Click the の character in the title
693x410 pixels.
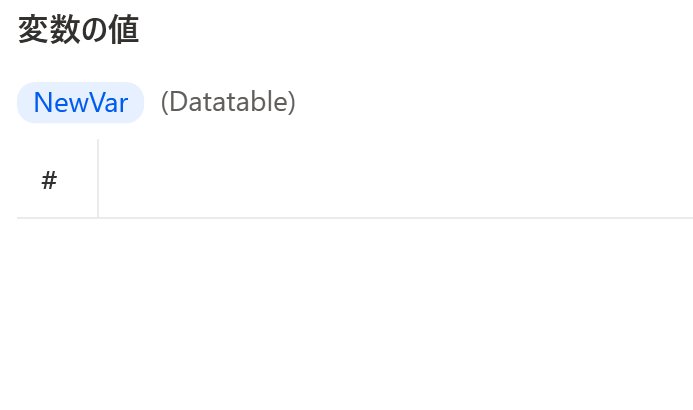pyautogui.click(x=95, y=31)
